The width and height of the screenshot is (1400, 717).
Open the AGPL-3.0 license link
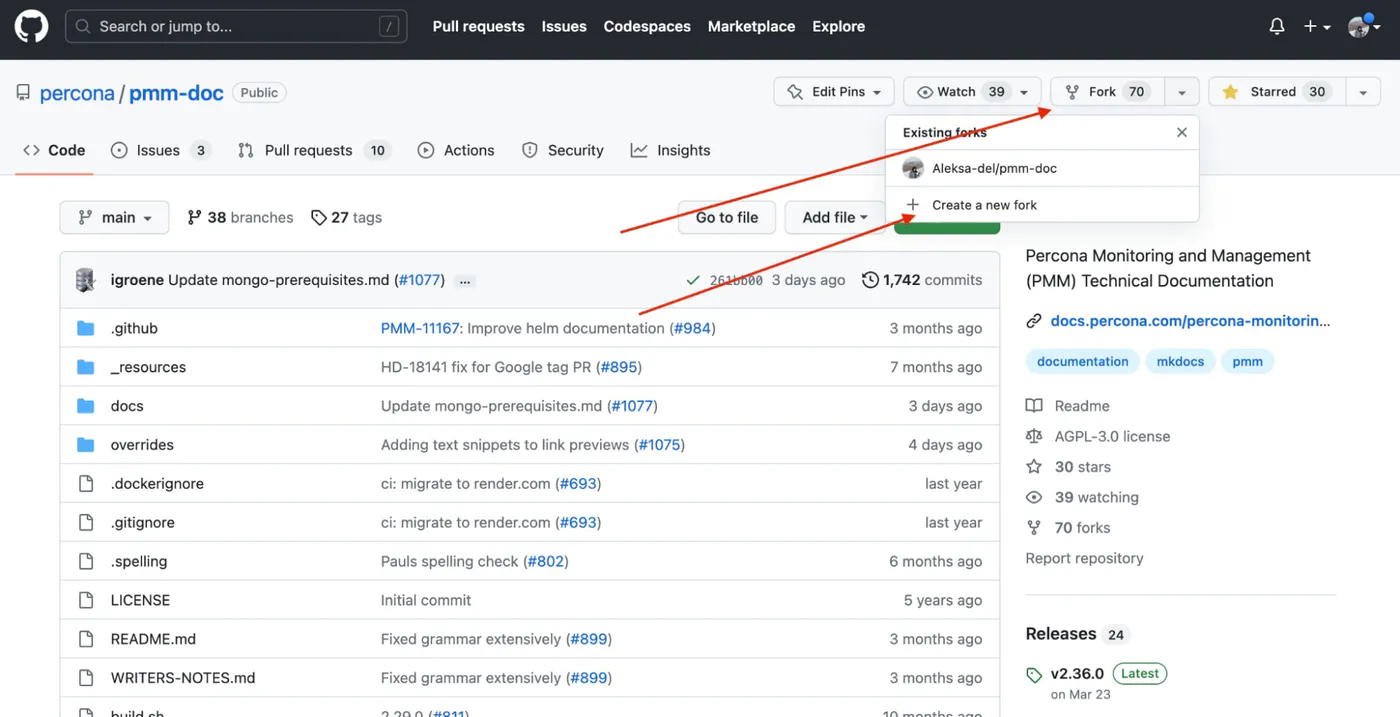(x=1098, y=437)
